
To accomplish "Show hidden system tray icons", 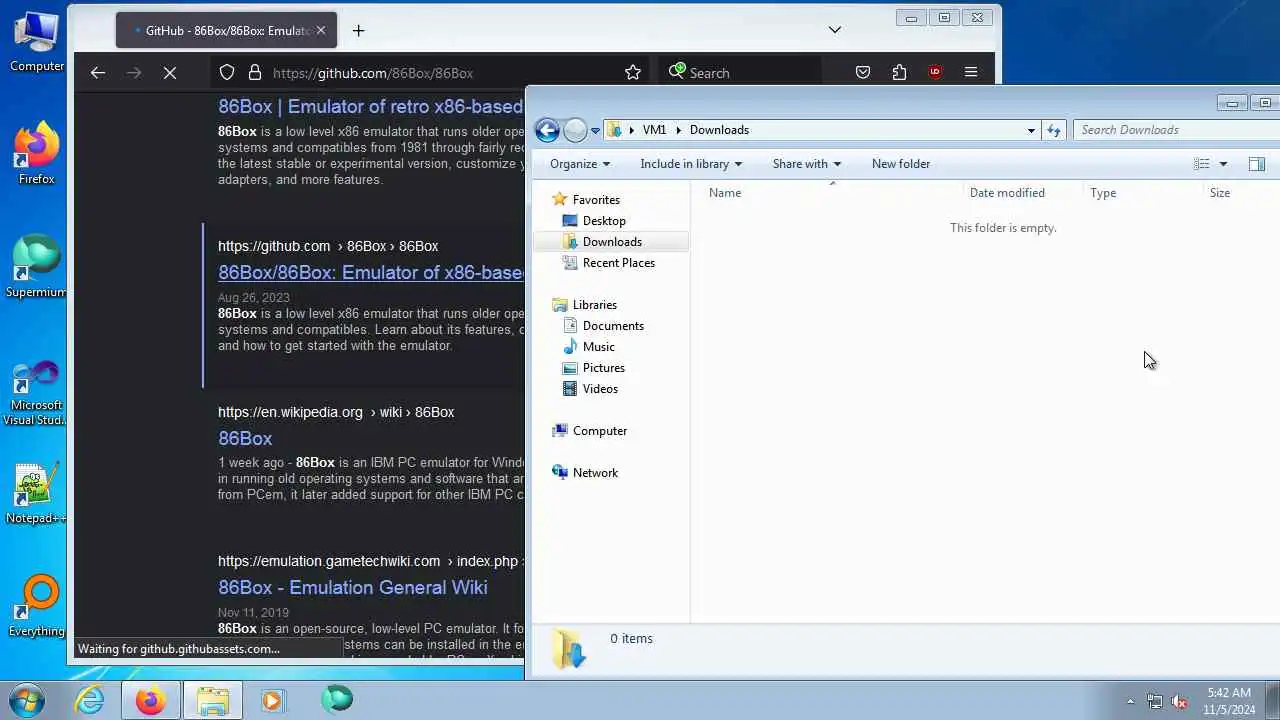I will tap(1130, 701).
